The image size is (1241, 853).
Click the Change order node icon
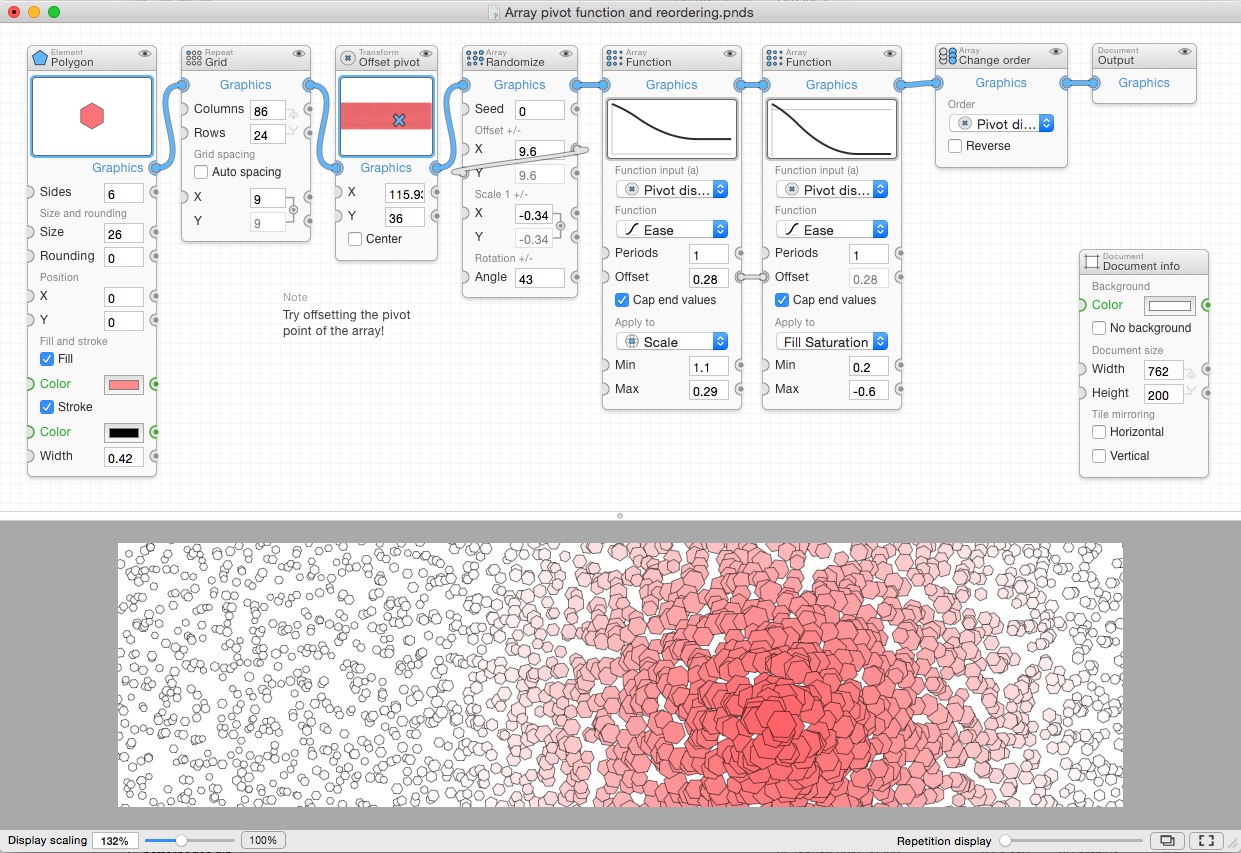[x=947, y=56]
